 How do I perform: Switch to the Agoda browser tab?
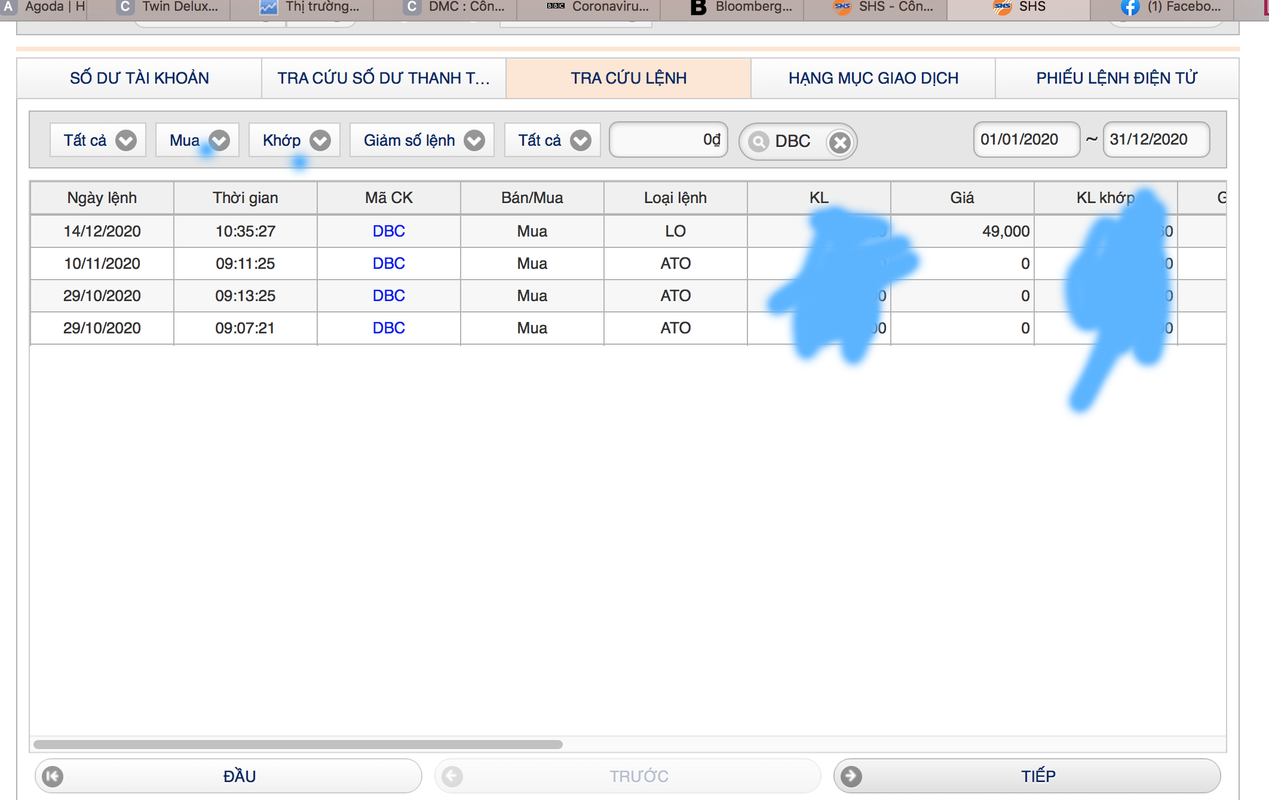[x=44, y=7]
